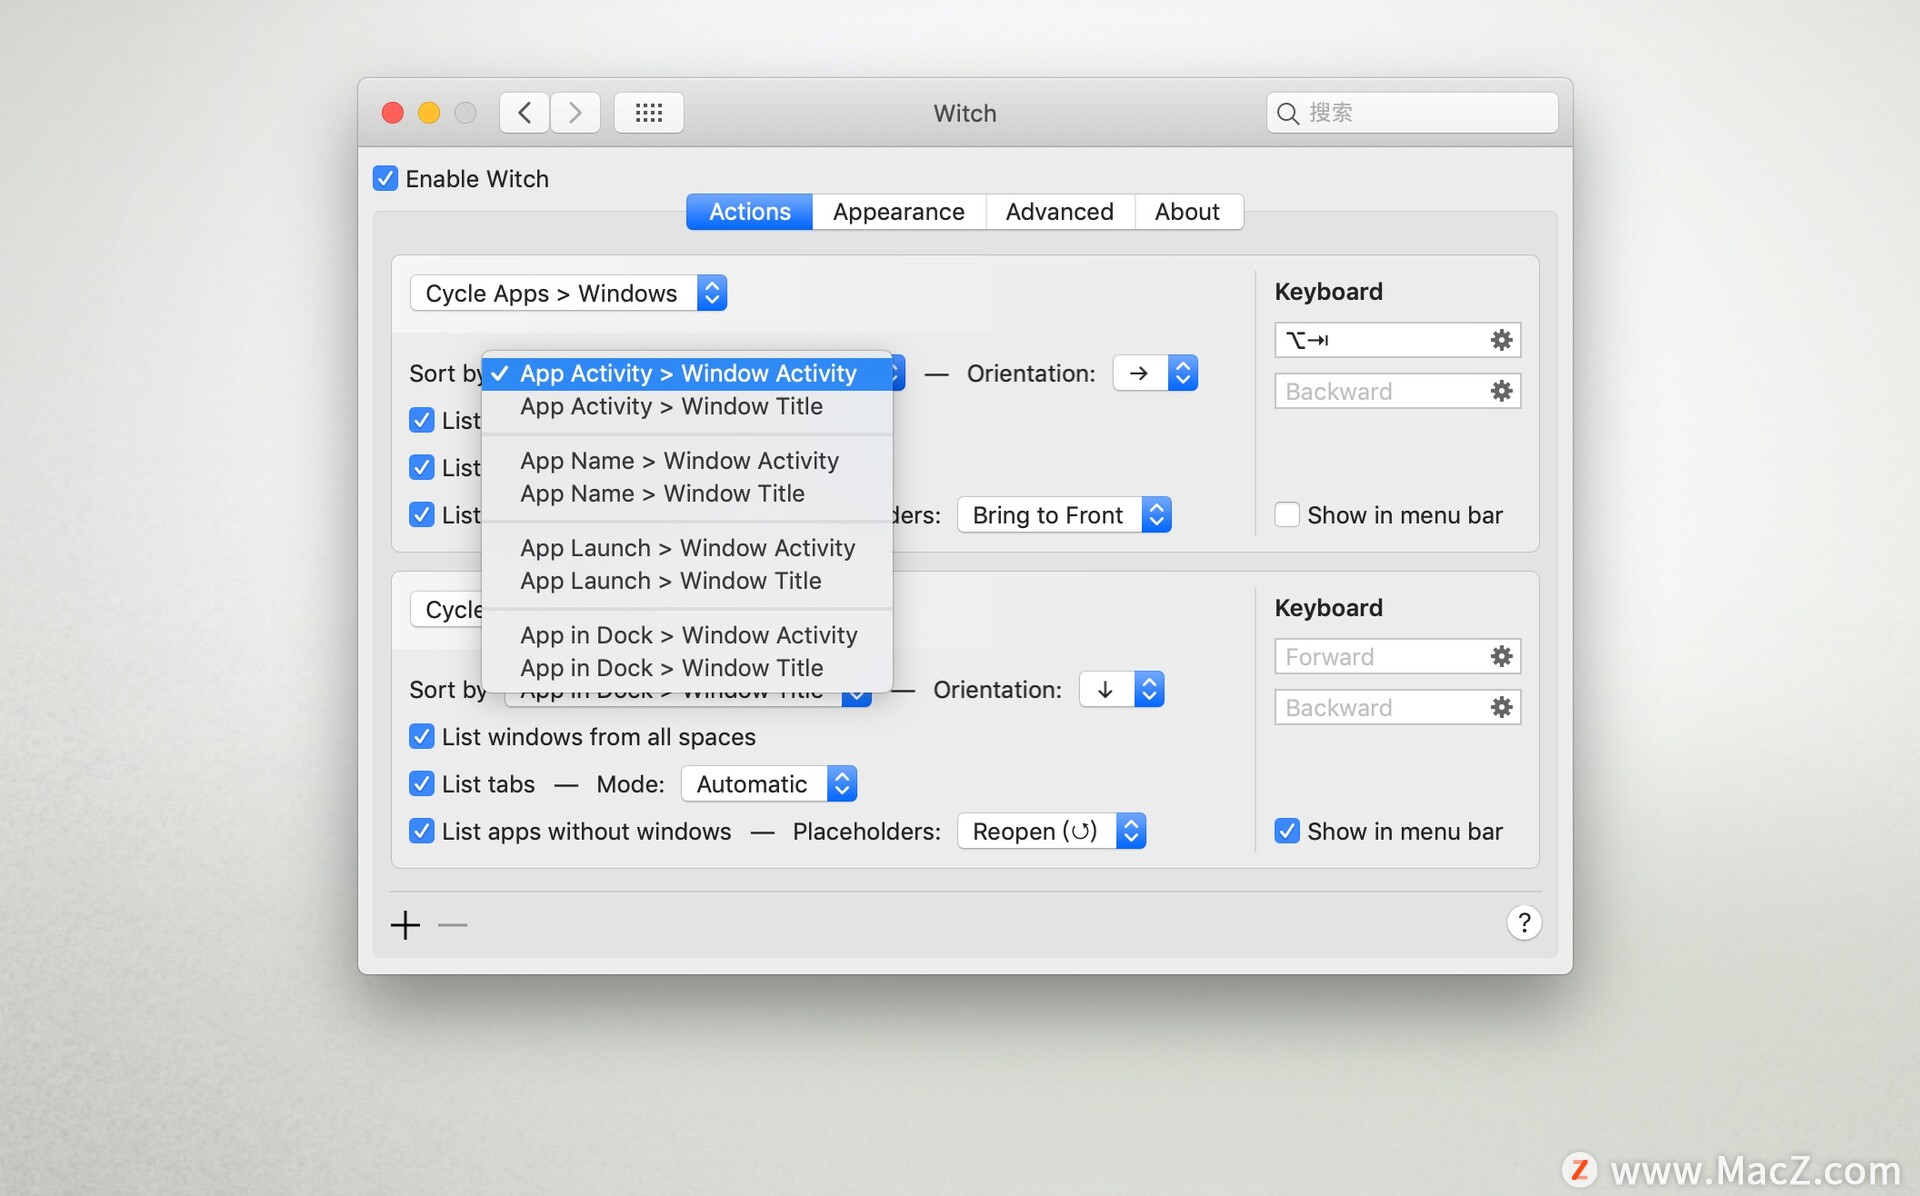Open the Reopen placeholders dropdown
1920x1196 pixels.
pyautogui.click(x=1051, y=831)
